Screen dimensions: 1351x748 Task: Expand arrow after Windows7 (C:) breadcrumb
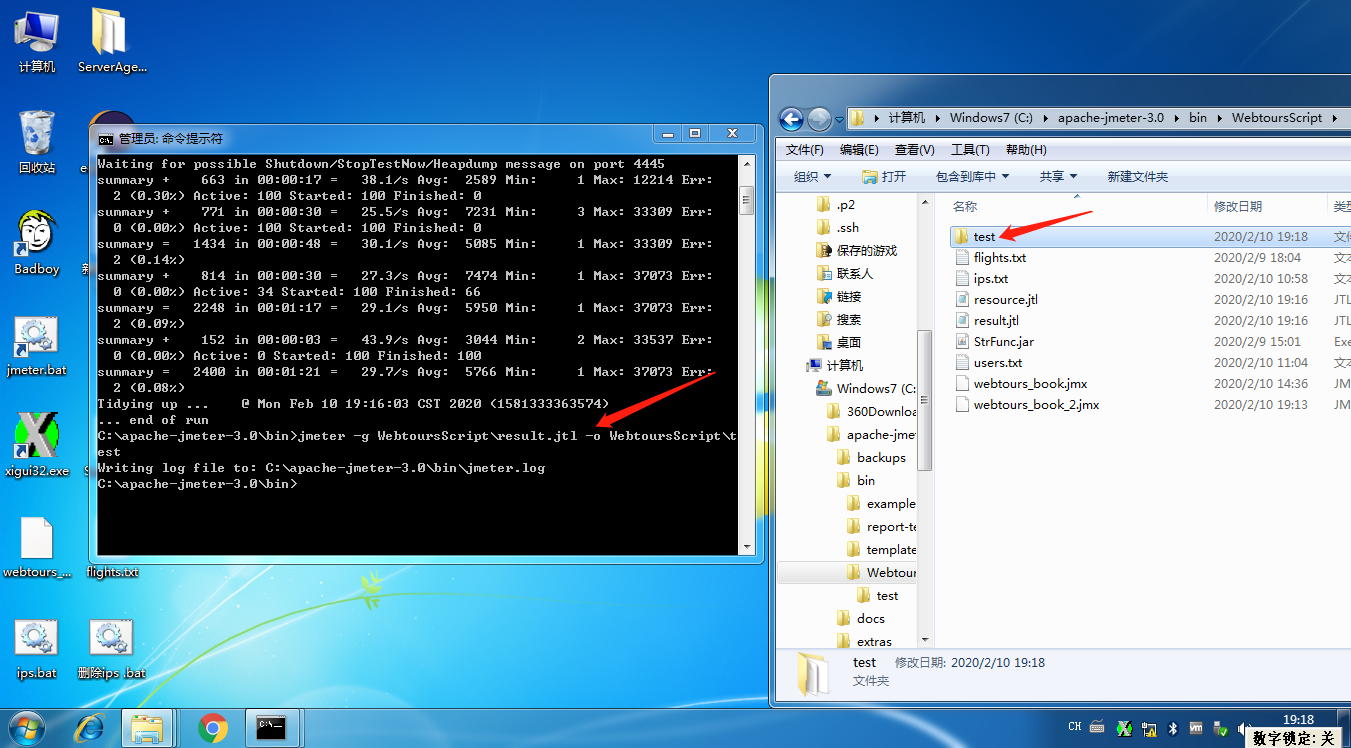(x=1046, y=118)
